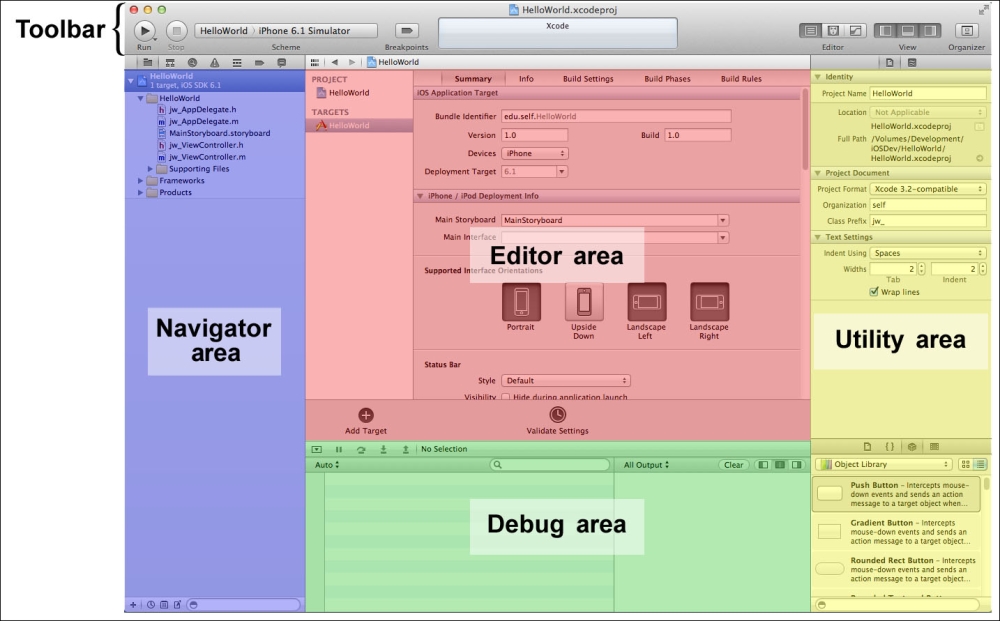The image size is (1000, 621).
Task: Show the Project navigator
Action: point(147,62)
